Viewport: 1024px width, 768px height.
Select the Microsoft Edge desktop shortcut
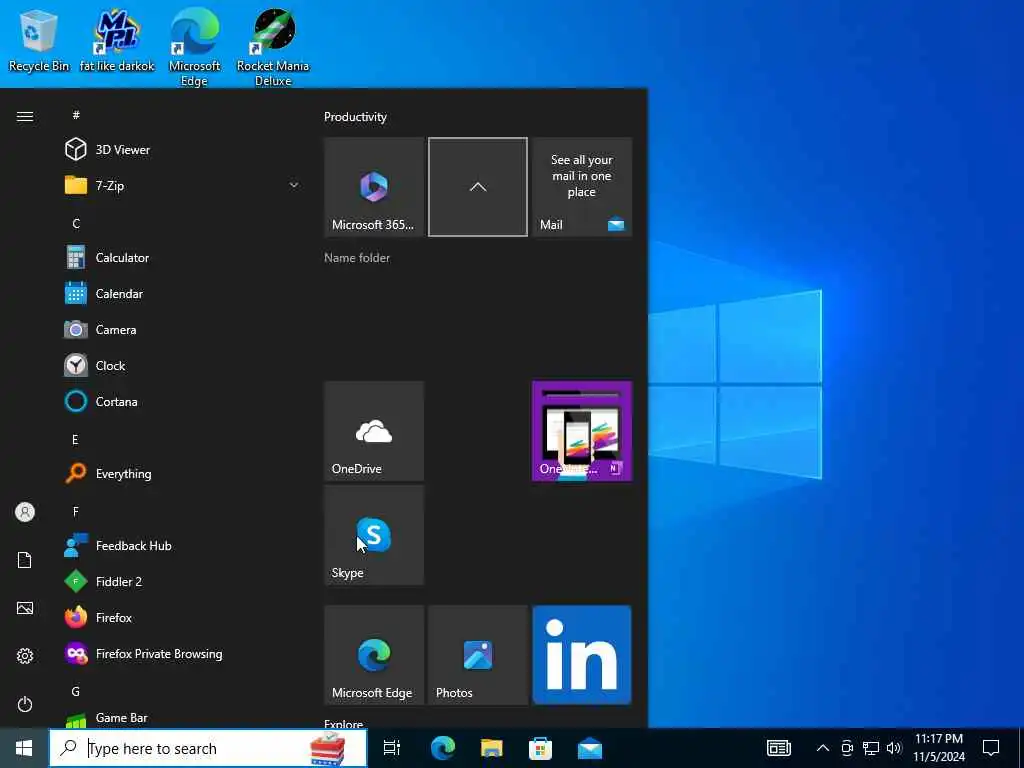click(x=195, y=47)
